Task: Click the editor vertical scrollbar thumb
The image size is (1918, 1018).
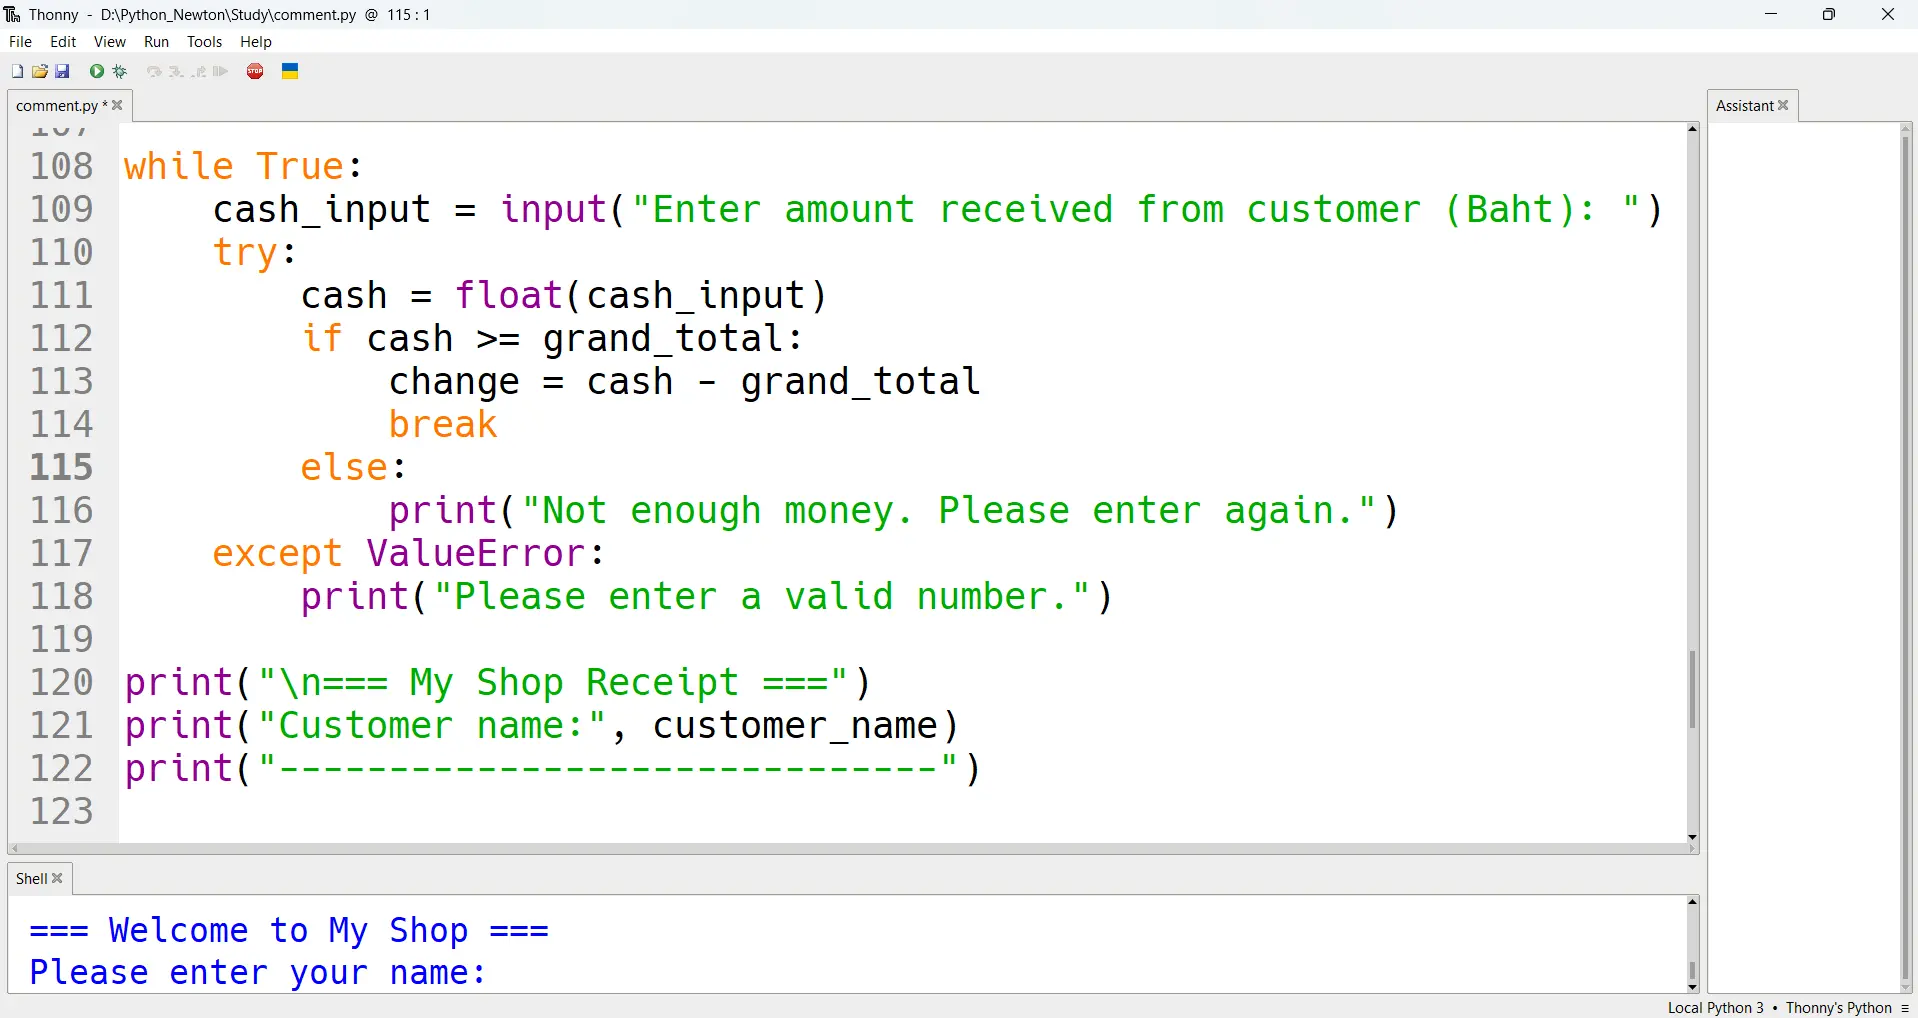Action: coord(1692,690)
